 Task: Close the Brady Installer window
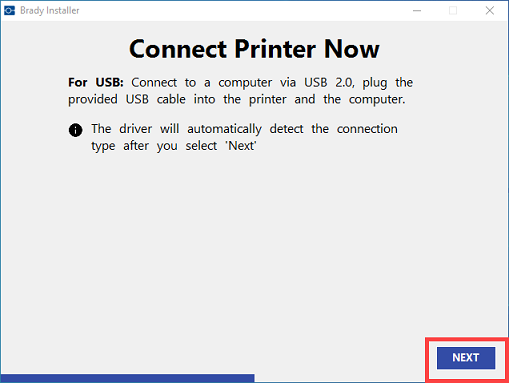coord(490,11)
